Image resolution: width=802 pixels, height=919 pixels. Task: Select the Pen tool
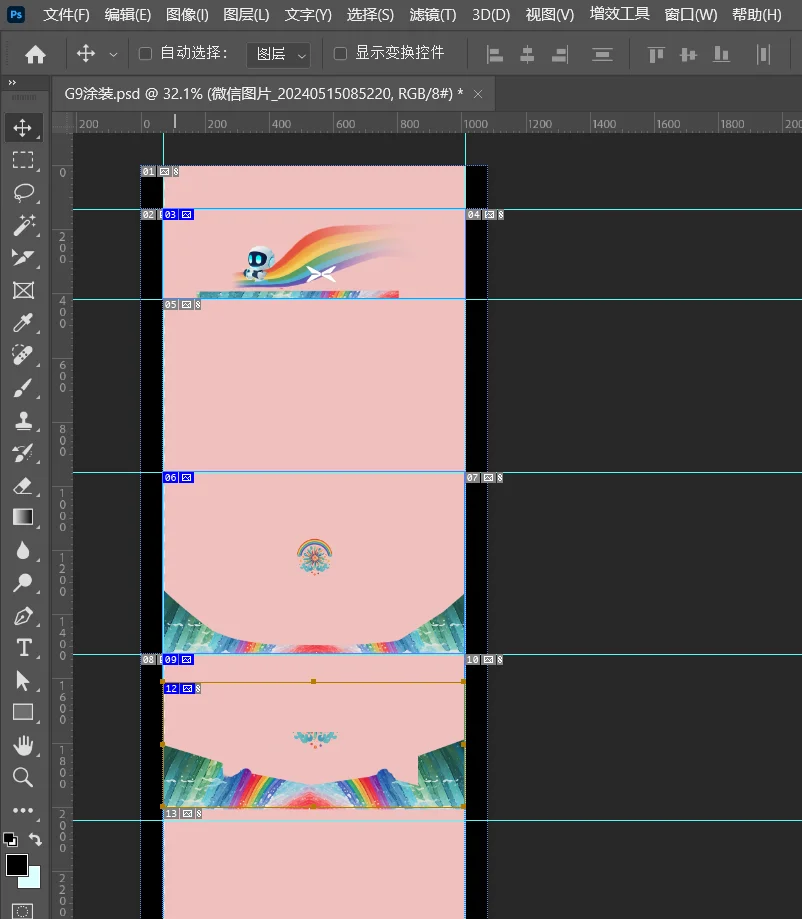(x=22, y=615)
